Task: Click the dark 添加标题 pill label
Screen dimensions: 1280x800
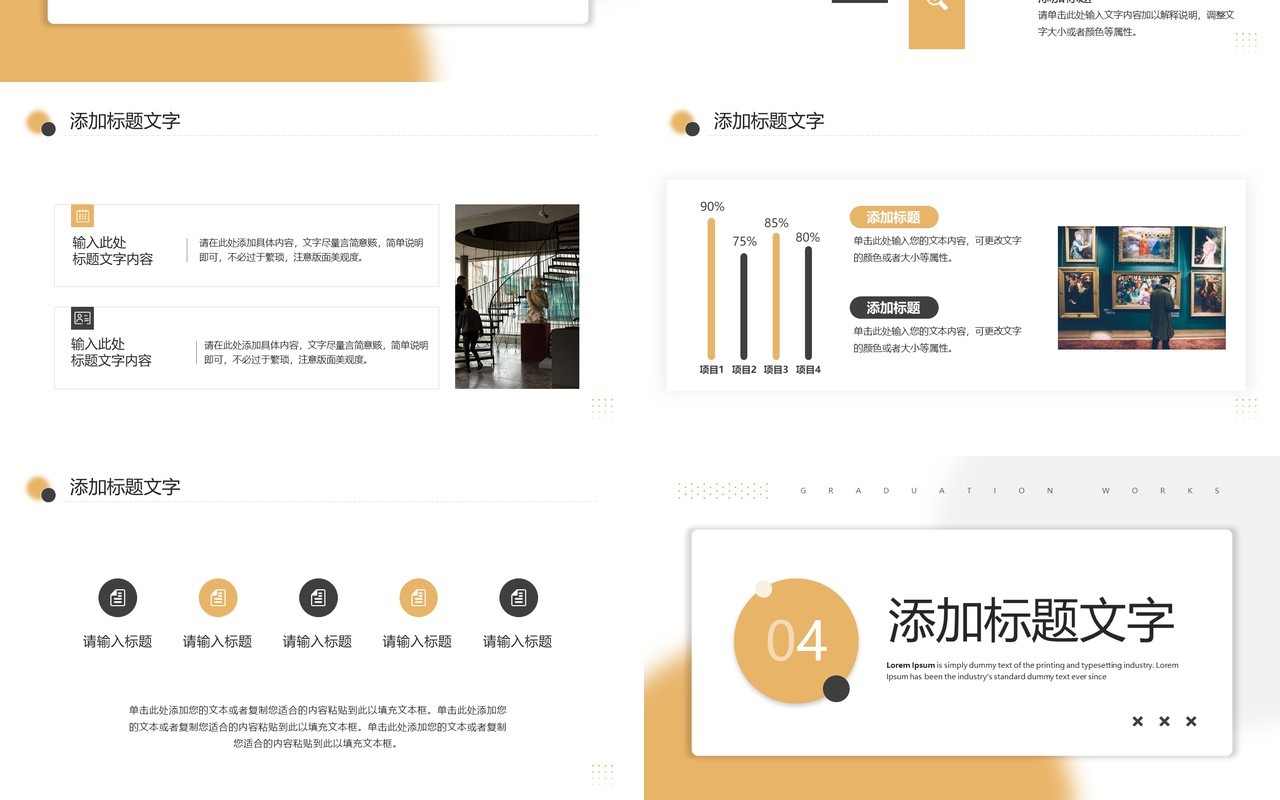Action: coord(894,308)
